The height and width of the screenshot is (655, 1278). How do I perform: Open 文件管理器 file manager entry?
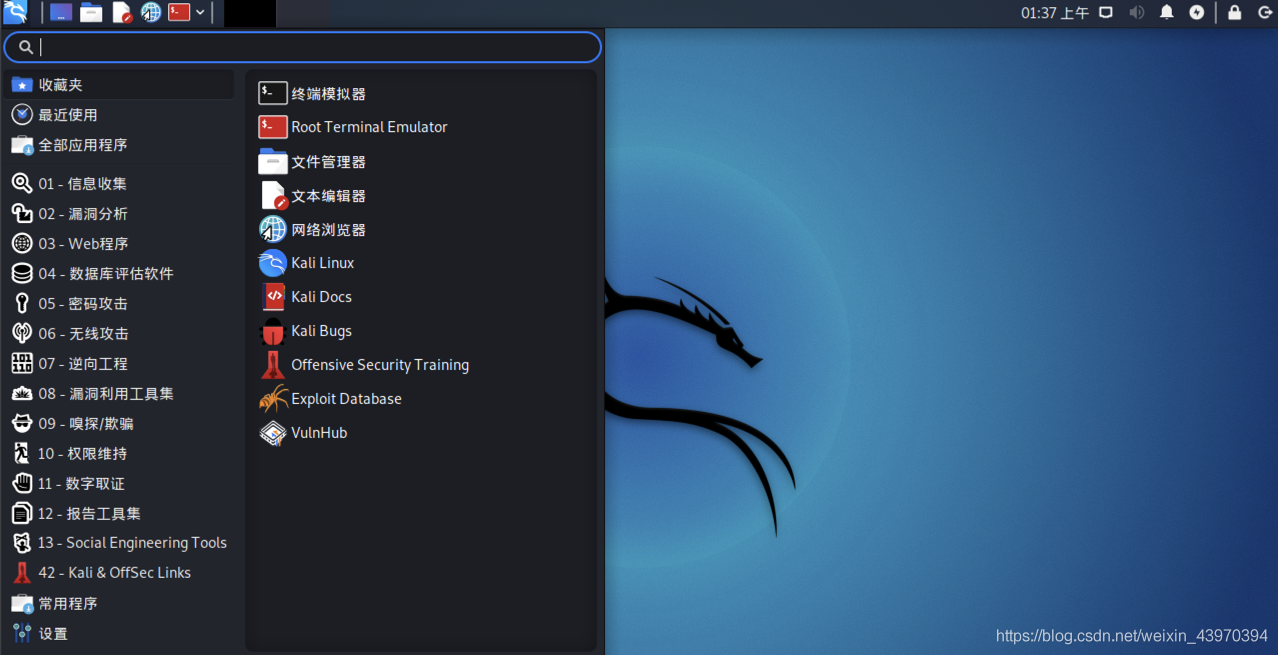click(x=421, y=162)
